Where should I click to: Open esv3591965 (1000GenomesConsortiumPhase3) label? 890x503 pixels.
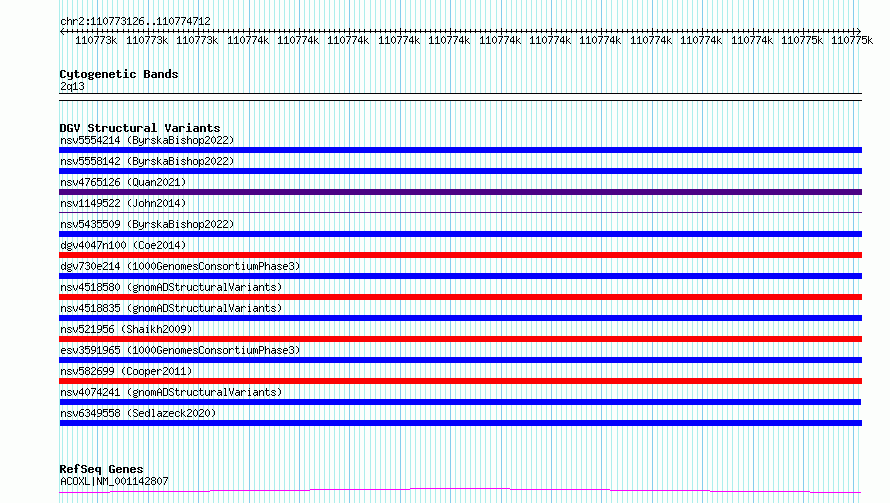(180, 350)
